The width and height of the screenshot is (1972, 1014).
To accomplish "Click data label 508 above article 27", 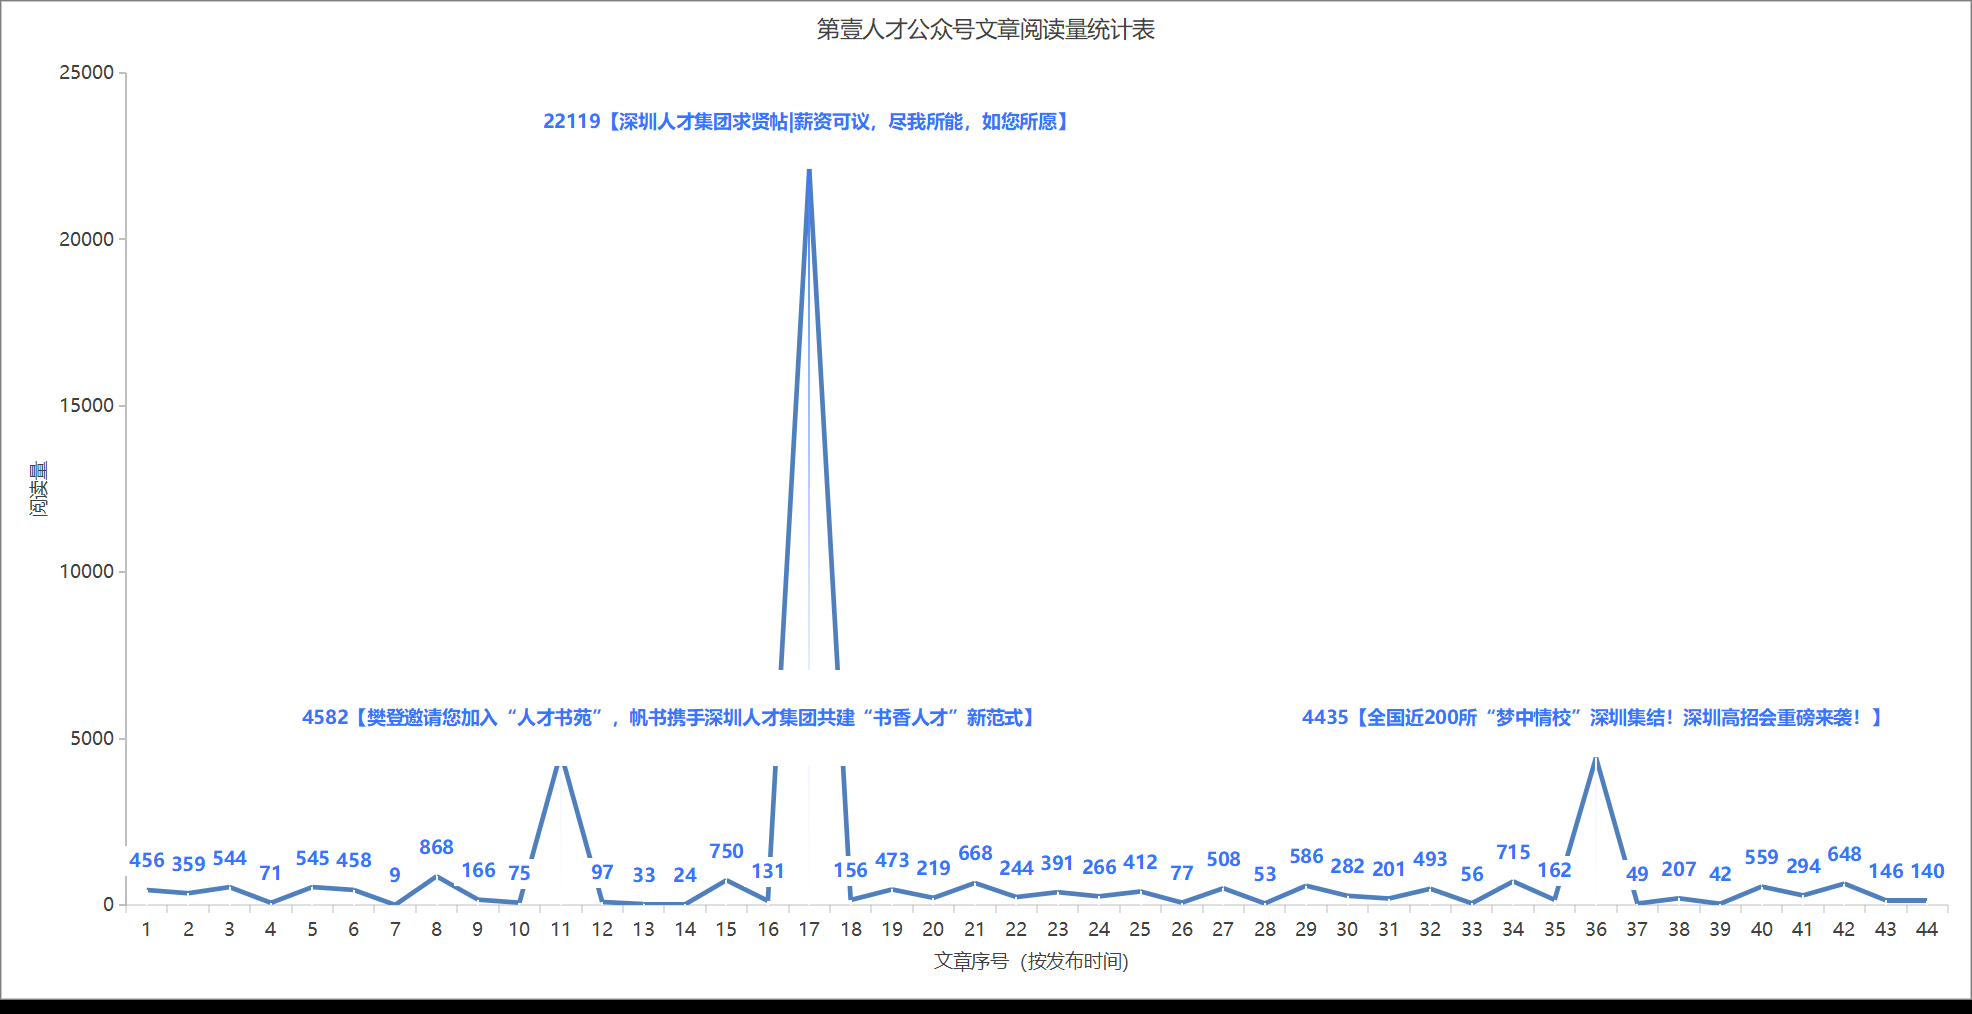I will [x=1224, y=859].
